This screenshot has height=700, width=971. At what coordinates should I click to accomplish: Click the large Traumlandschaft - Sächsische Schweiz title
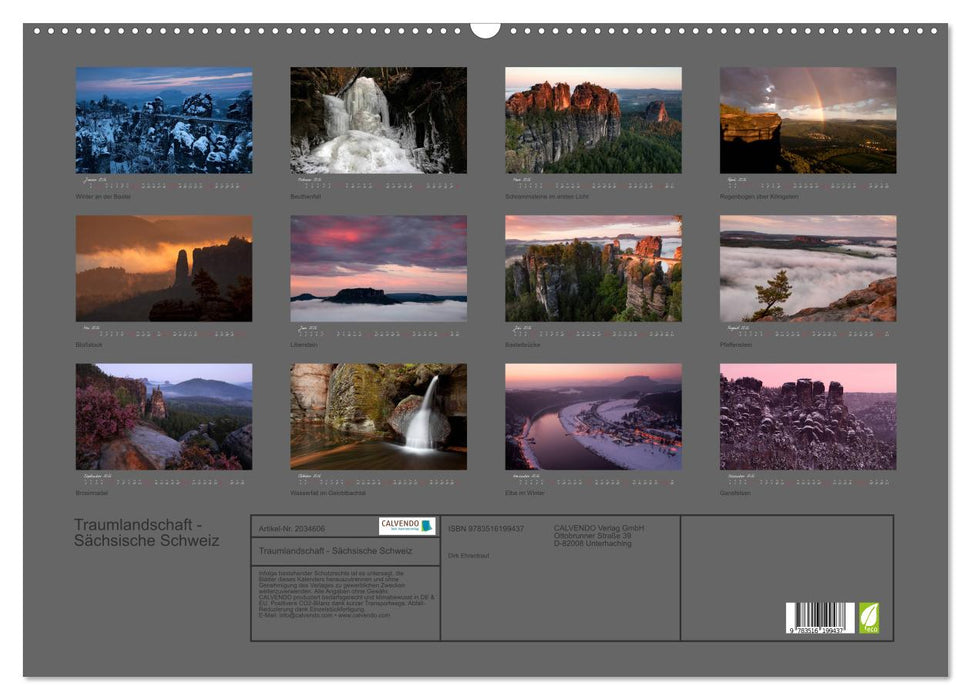pos(146,533)
